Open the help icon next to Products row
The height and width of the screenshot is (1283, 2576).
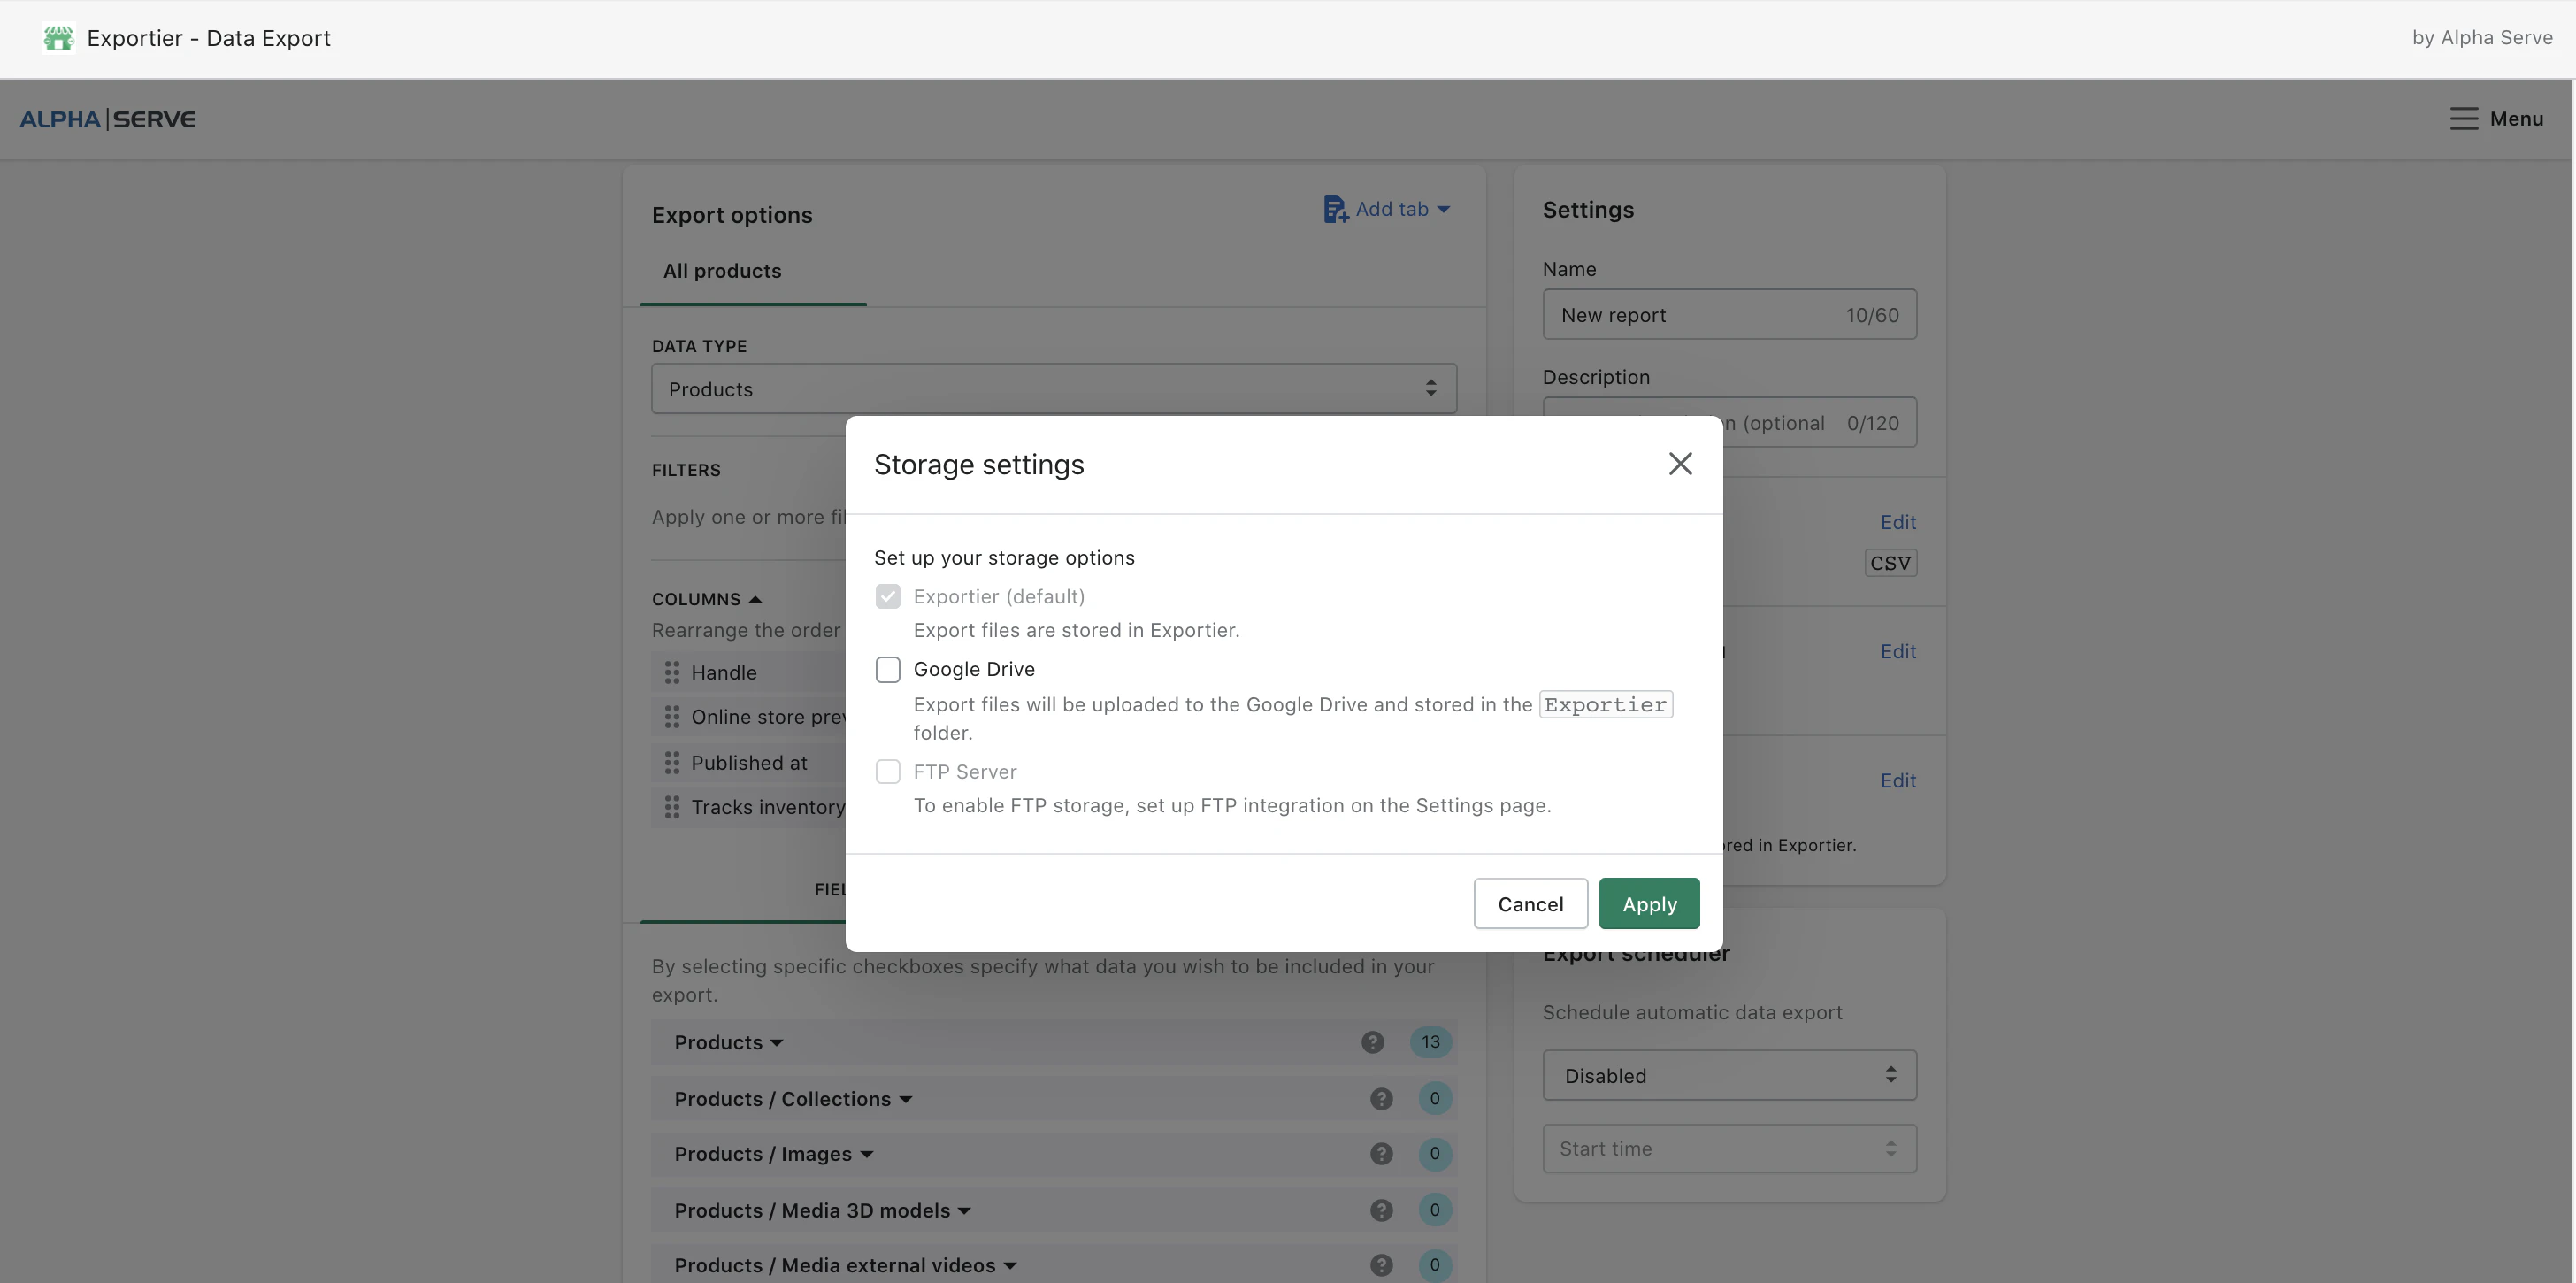tap(1372, 1042)
